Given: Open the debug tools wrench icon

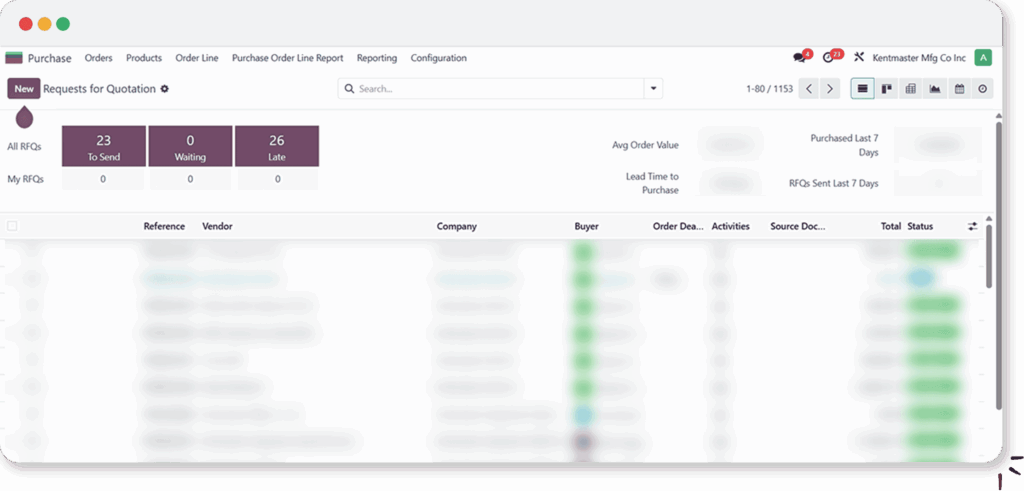Looking at the screenshot, I should click(858, 58).
